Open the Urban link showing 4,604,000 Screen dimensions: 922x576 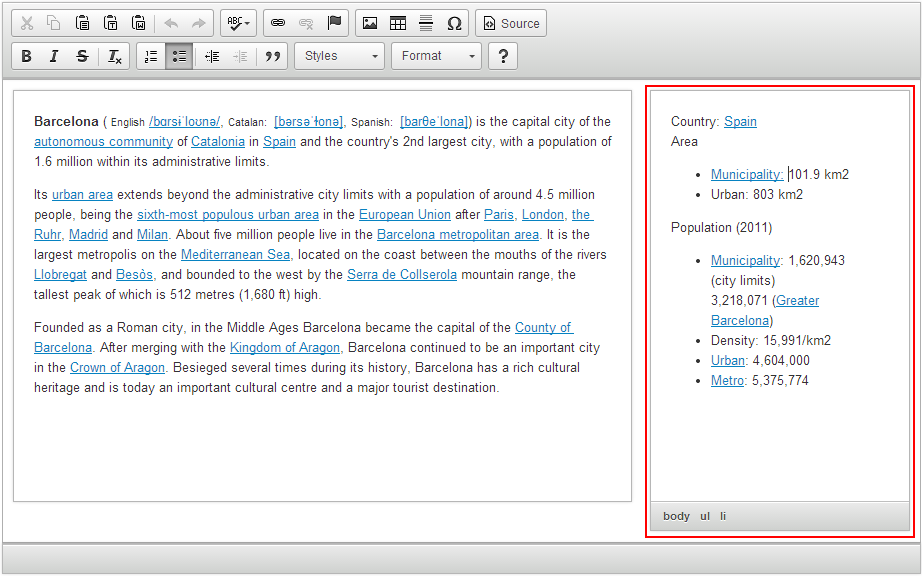point(728,360)
